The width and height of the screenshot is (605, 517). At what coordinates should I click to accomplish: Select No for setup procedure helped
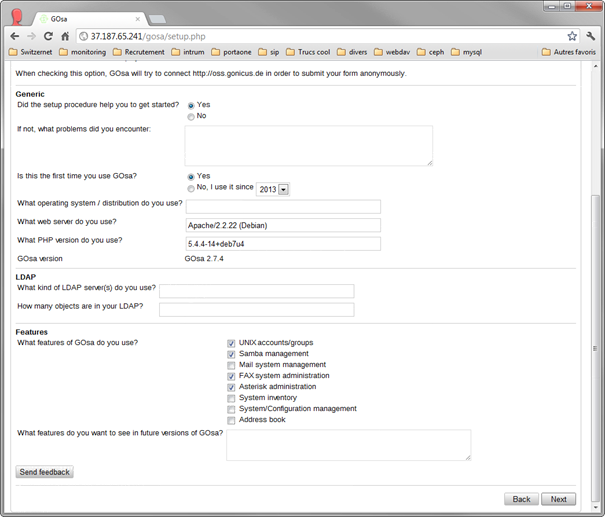[x=191, y=117]
